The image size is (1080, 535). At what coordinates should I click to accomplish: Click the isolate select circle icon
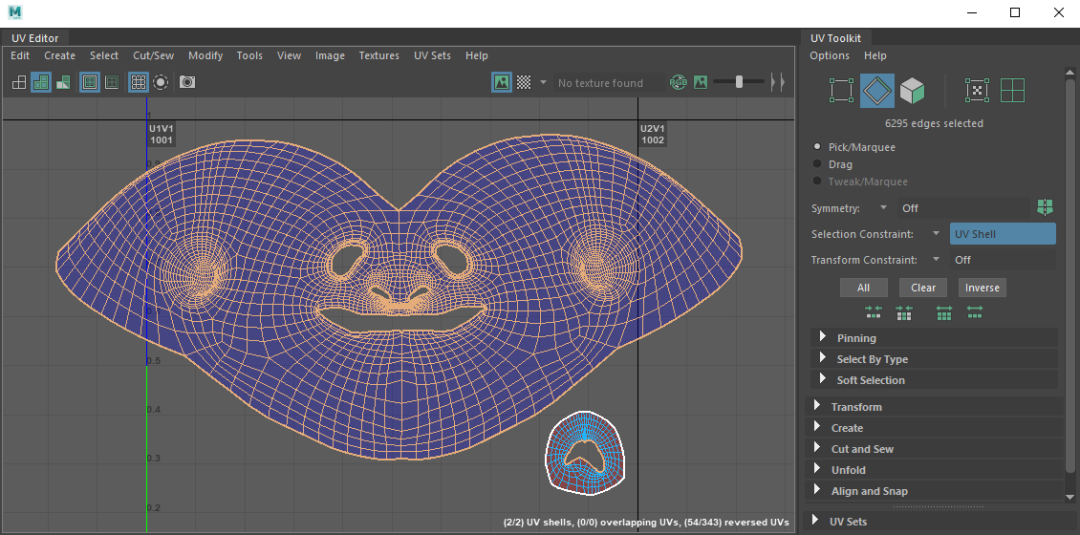coord(160,83)
